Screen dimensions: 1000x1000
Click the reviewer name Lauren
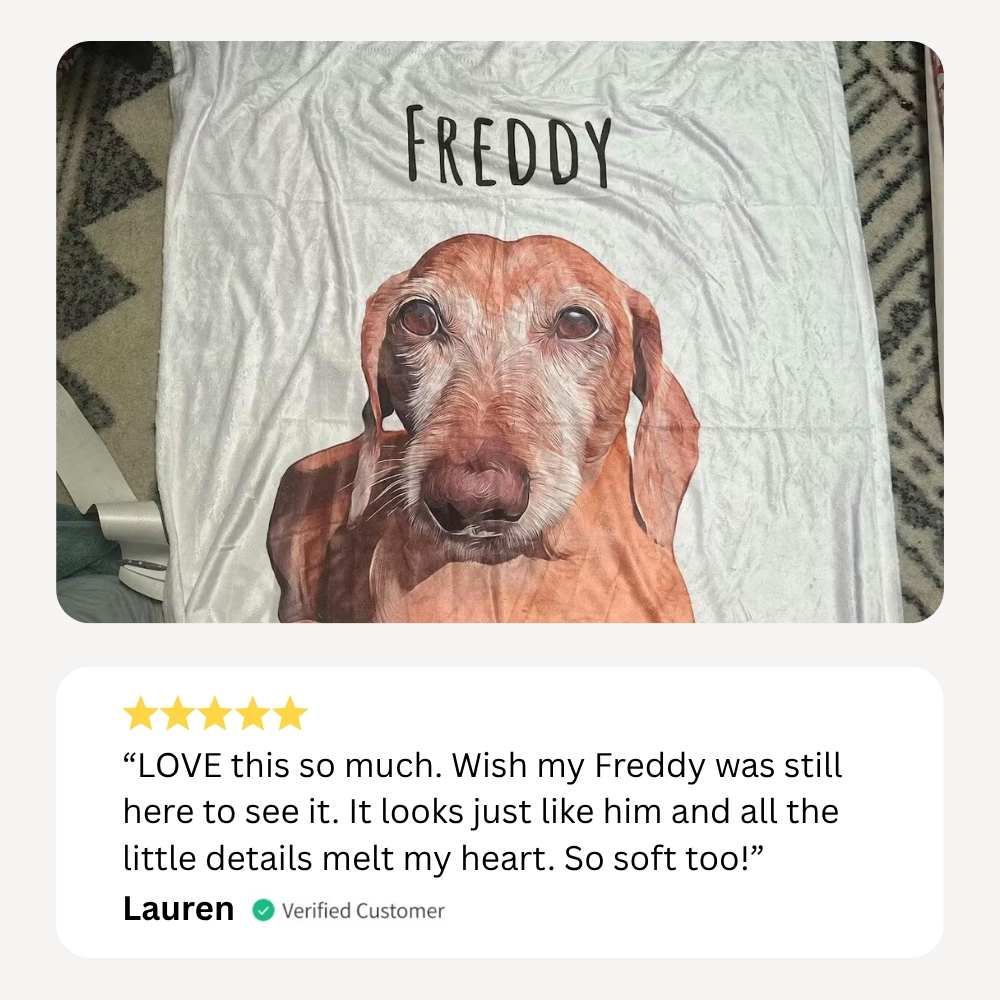(179, 908)
